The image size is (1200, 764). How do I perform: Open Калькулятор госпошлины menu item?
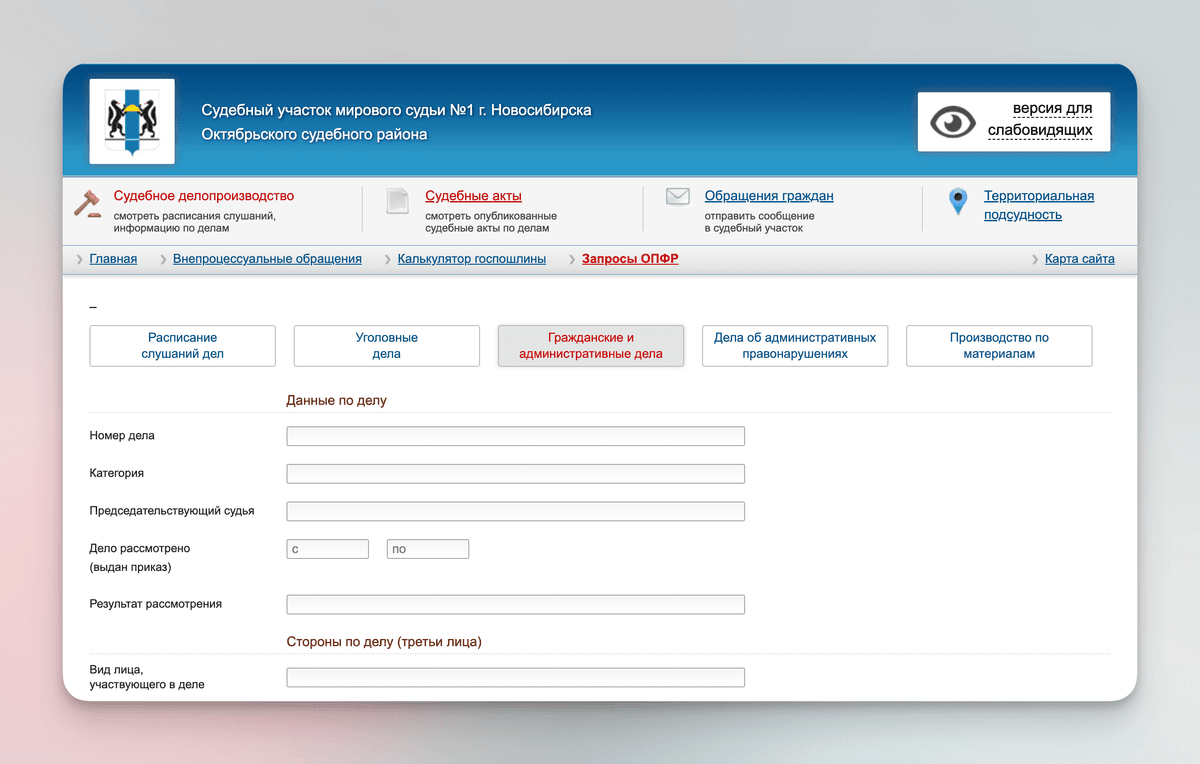(472, 259)
